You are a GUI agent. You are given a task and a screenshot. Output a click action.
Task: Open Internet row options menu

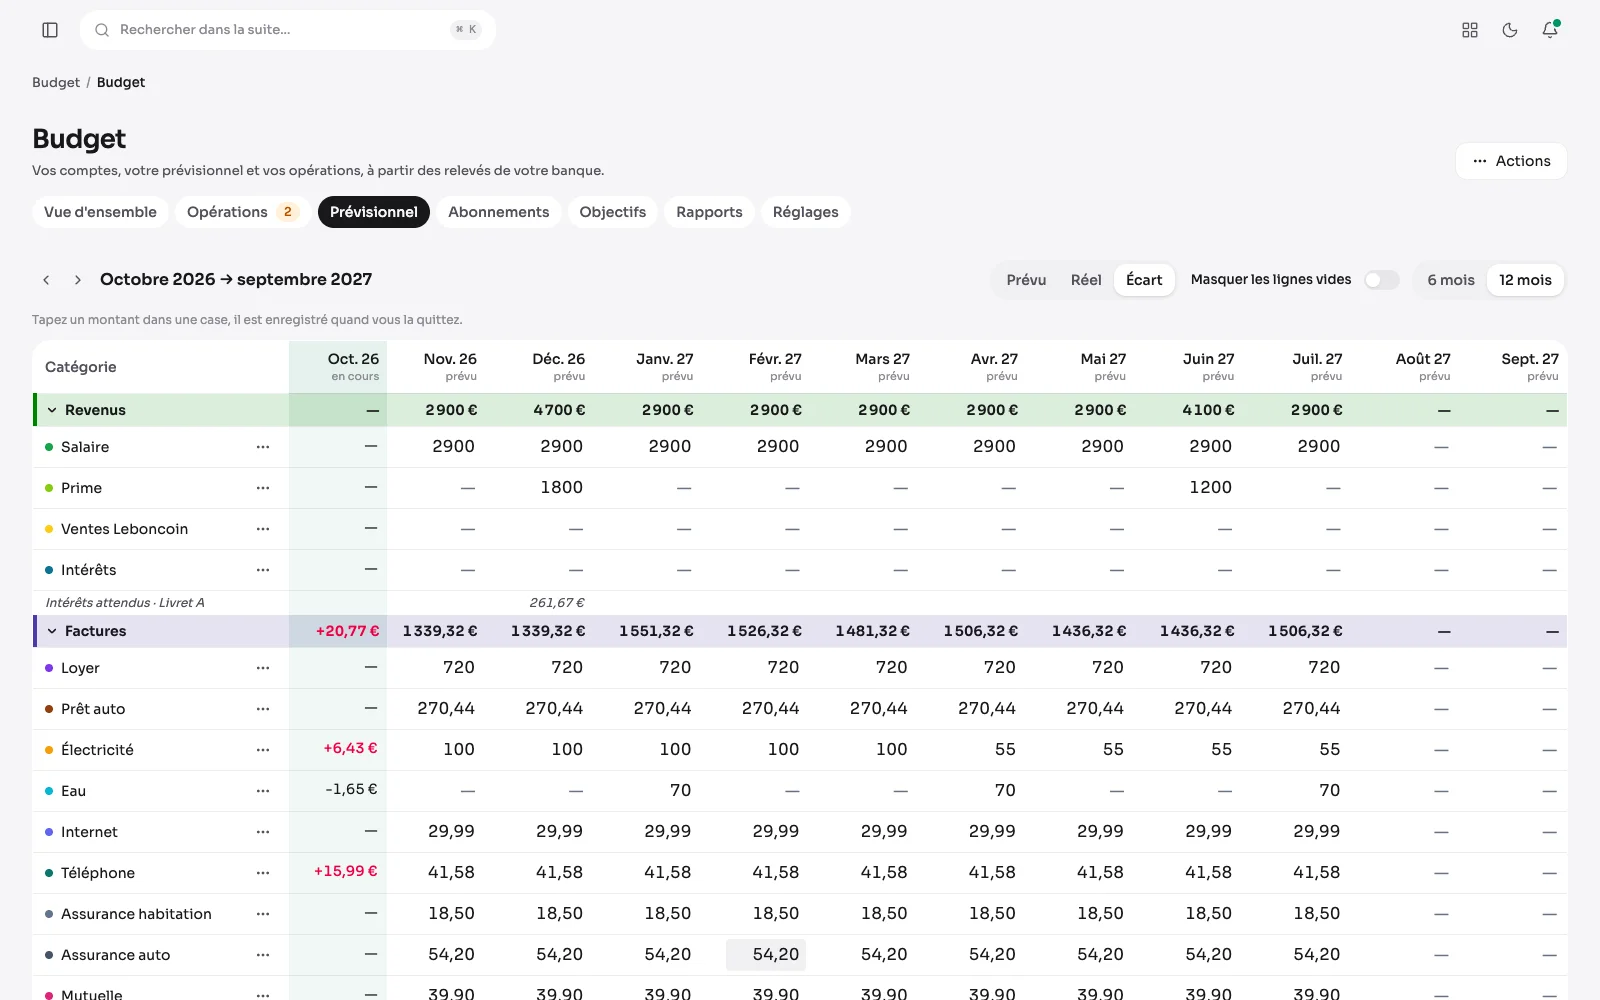pyautogui.click(x=263, y=832)
